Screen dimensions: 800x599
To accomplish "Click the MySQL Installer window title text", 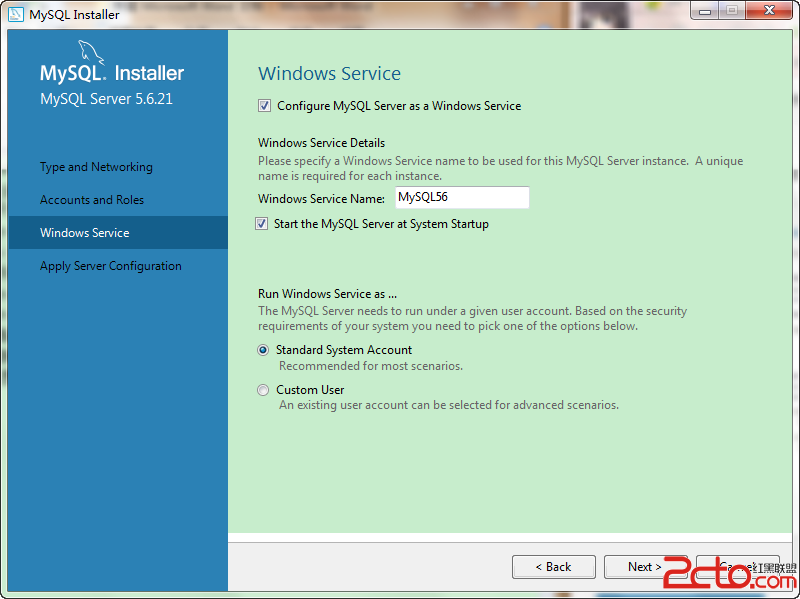I will click(x=74, y=14).
